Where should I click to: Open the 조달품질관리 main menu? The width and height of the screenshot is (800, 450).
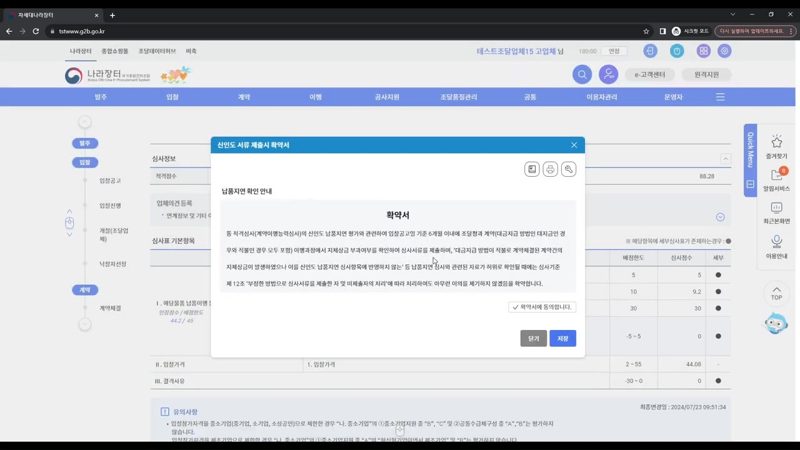point(459,97)
